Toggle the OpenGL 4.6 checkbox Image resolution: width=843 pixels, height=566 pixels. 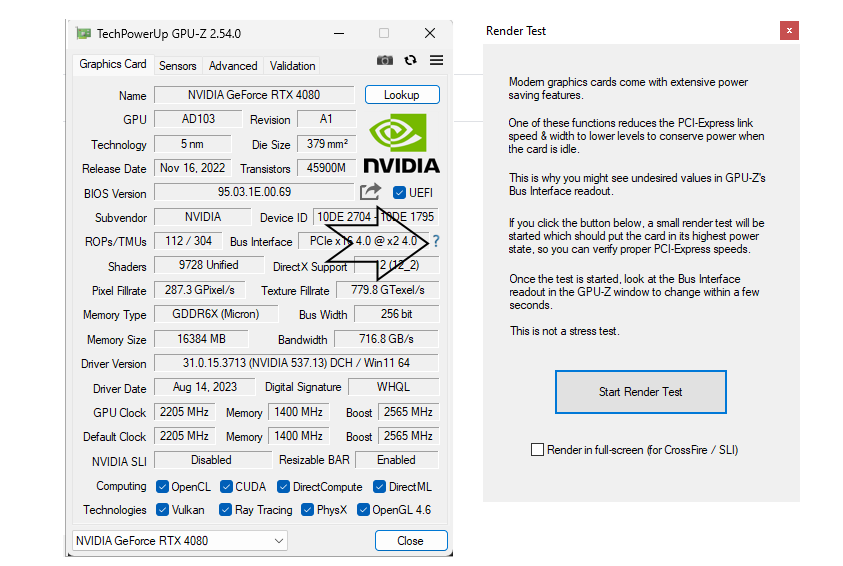click(363, 510)
